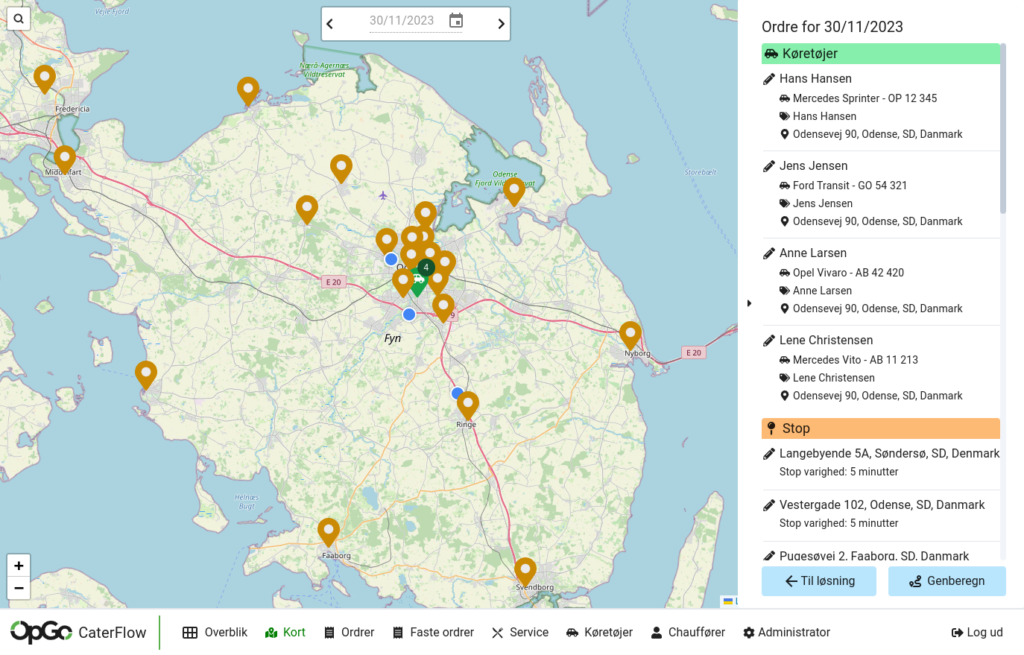
Task: Click the Til løsning button
Action: point(818,581)
